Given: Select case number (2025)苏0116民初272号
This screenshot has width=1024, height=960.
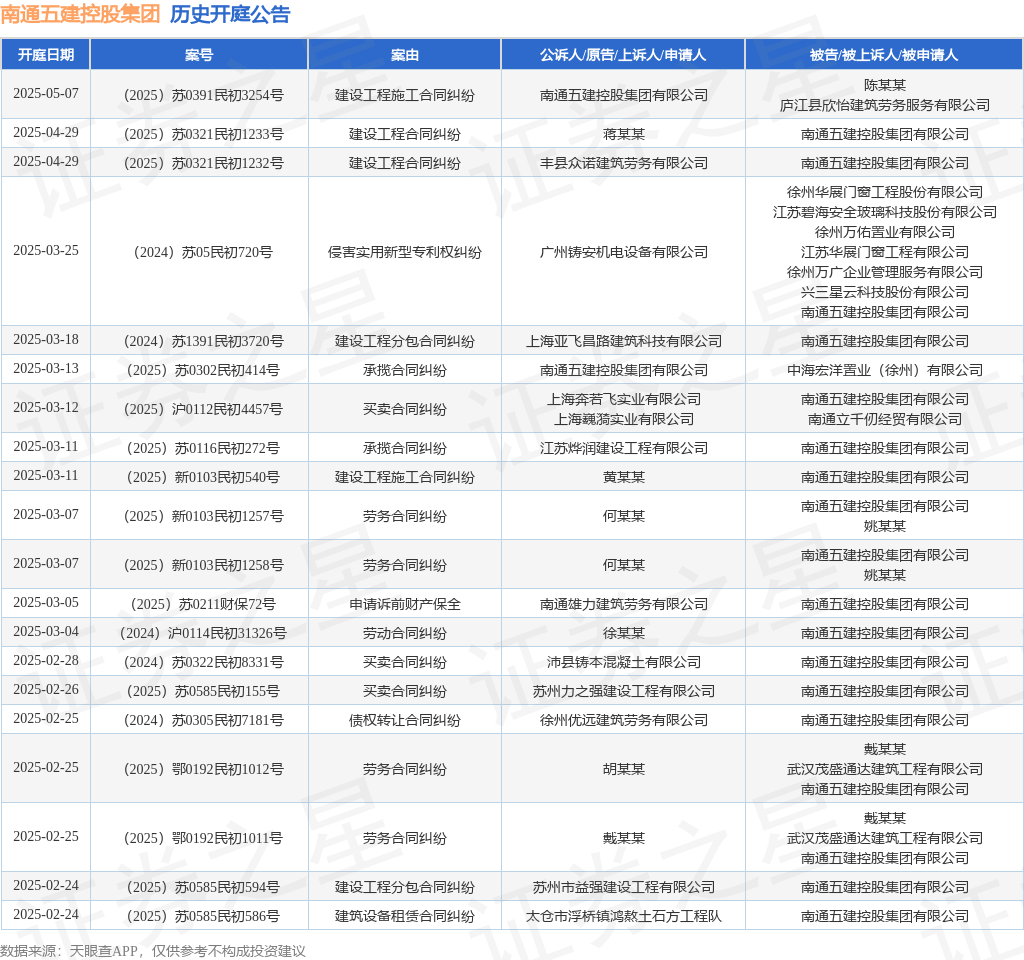Looking at the screenshot, I should (x=203, y=449).
